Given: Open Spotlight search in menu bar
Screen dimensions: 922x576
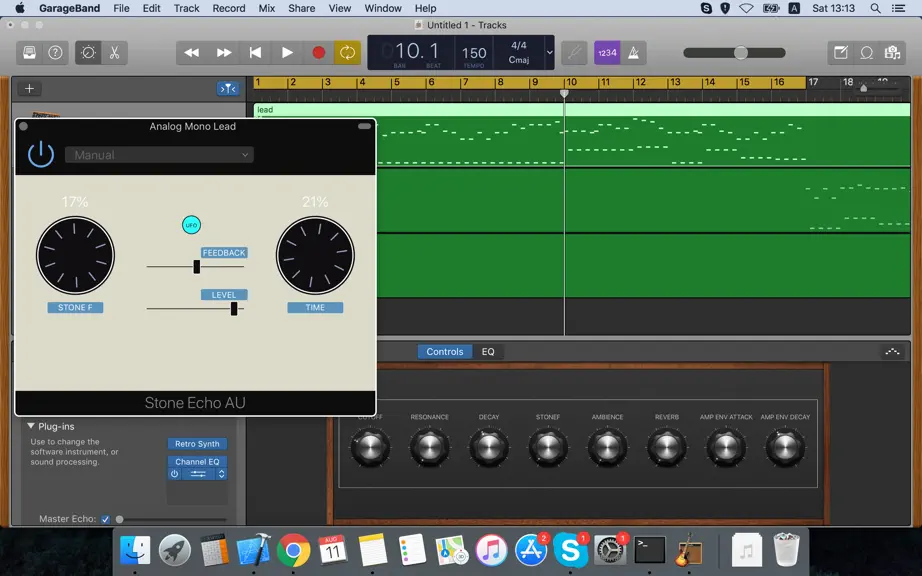Looking at the screenshot, I should [876, 8].
